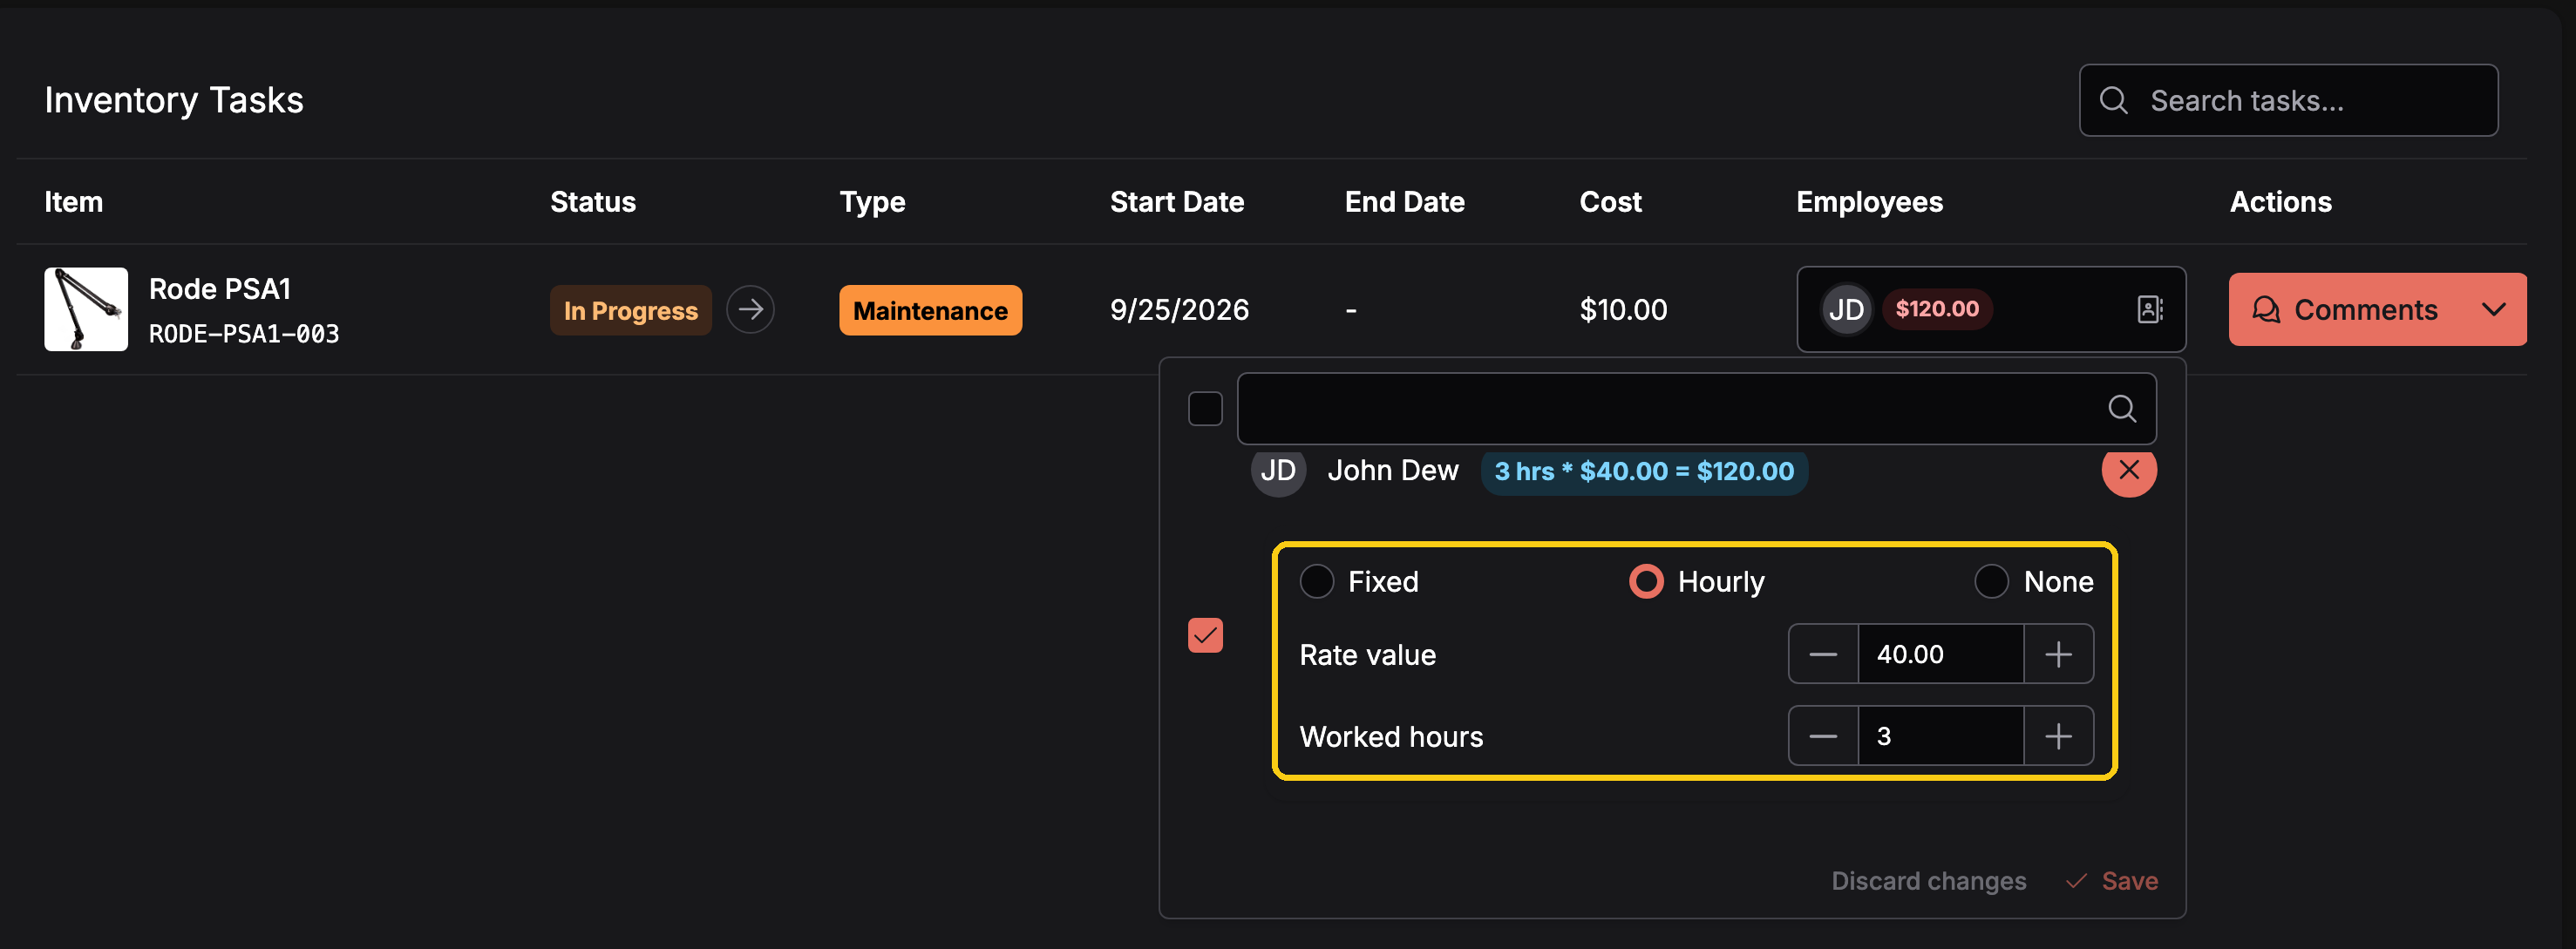This screenshot has width=2576, height=949.
Task: Decrease Worked hours with minus button
Action: point(1823,736)
